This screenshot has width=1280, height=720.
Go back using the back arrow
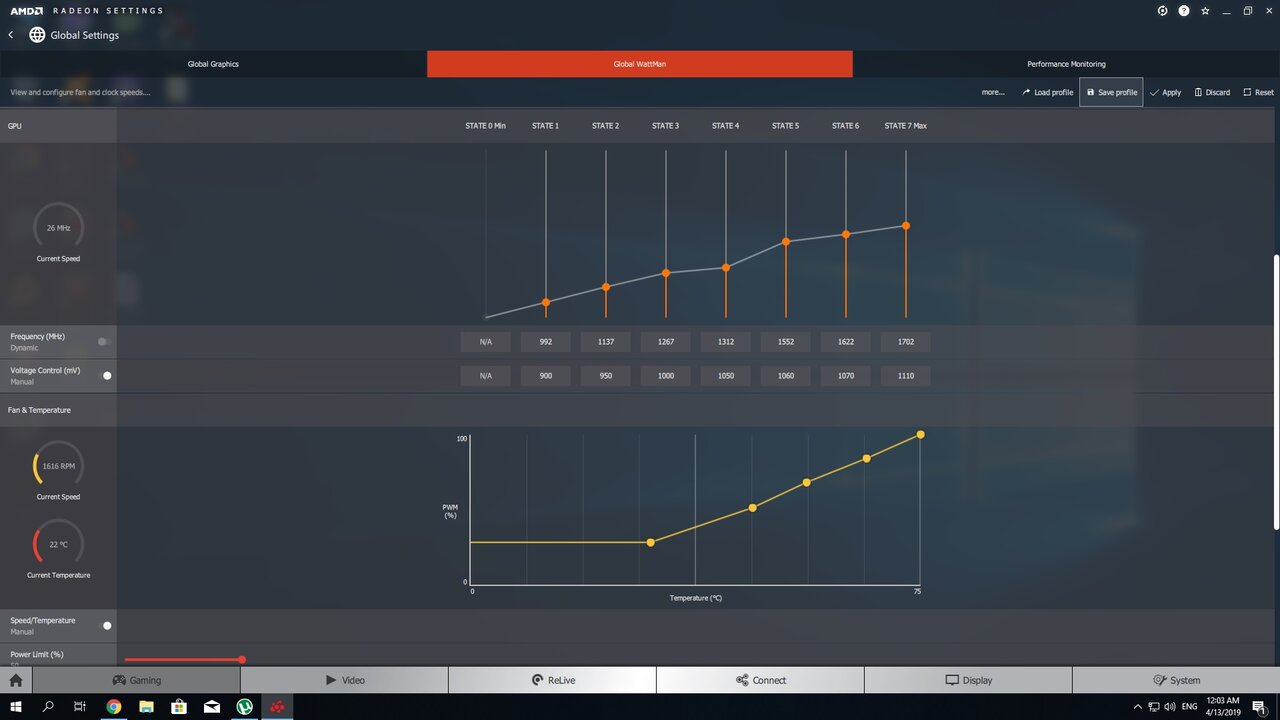[x=11, y=35]
